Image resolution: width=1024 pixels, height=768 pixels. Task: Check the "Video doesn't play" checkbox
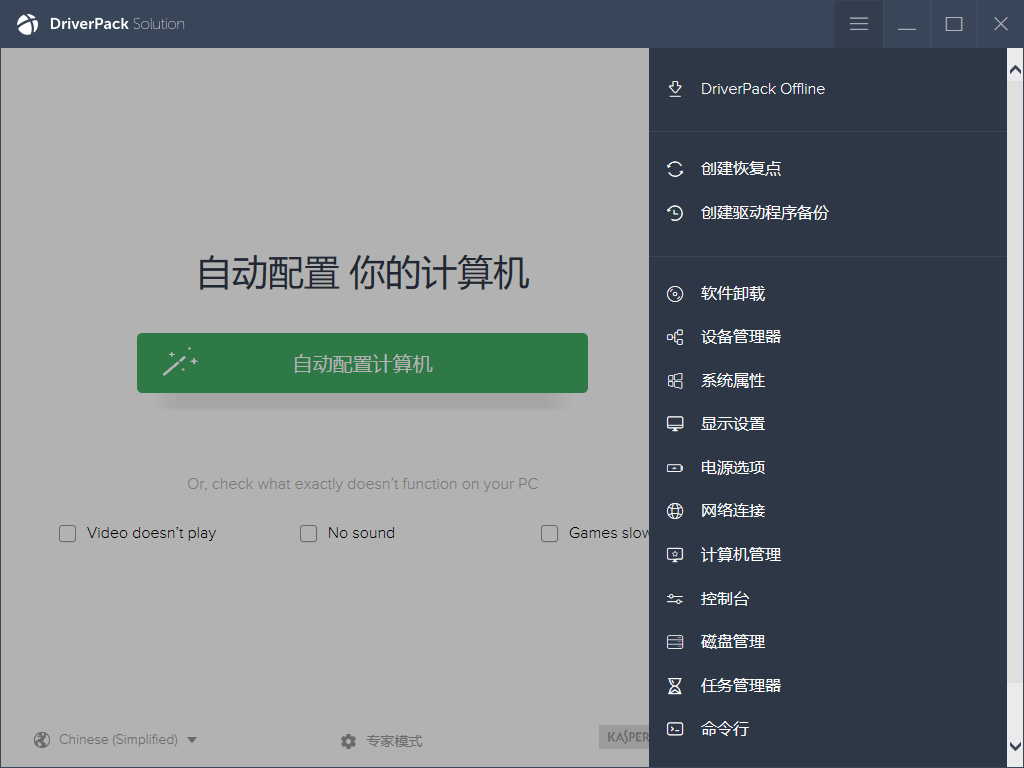68,534
